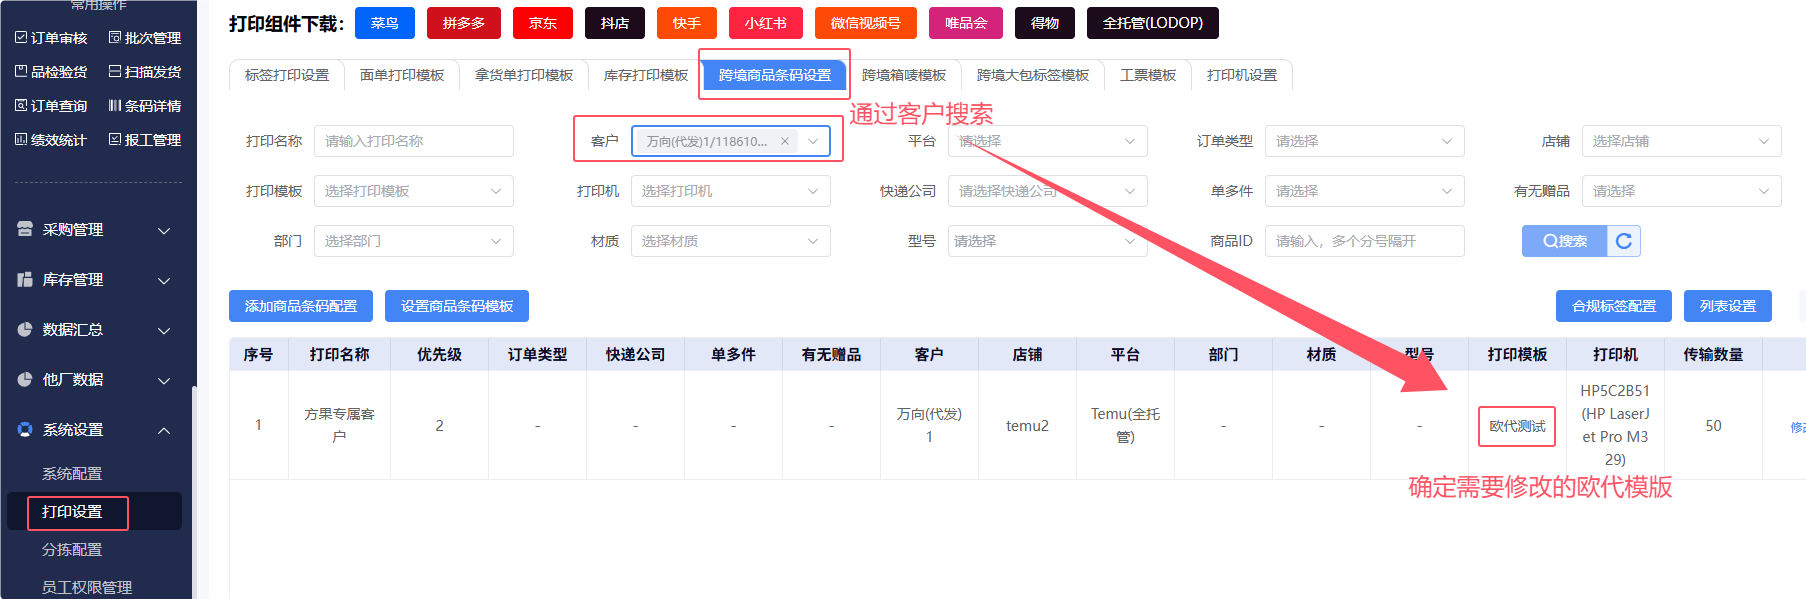Viewport: 1806px width, 599px height.
Task: Expand the 采购管理 sidebar menu
Action: coord(95,230)
